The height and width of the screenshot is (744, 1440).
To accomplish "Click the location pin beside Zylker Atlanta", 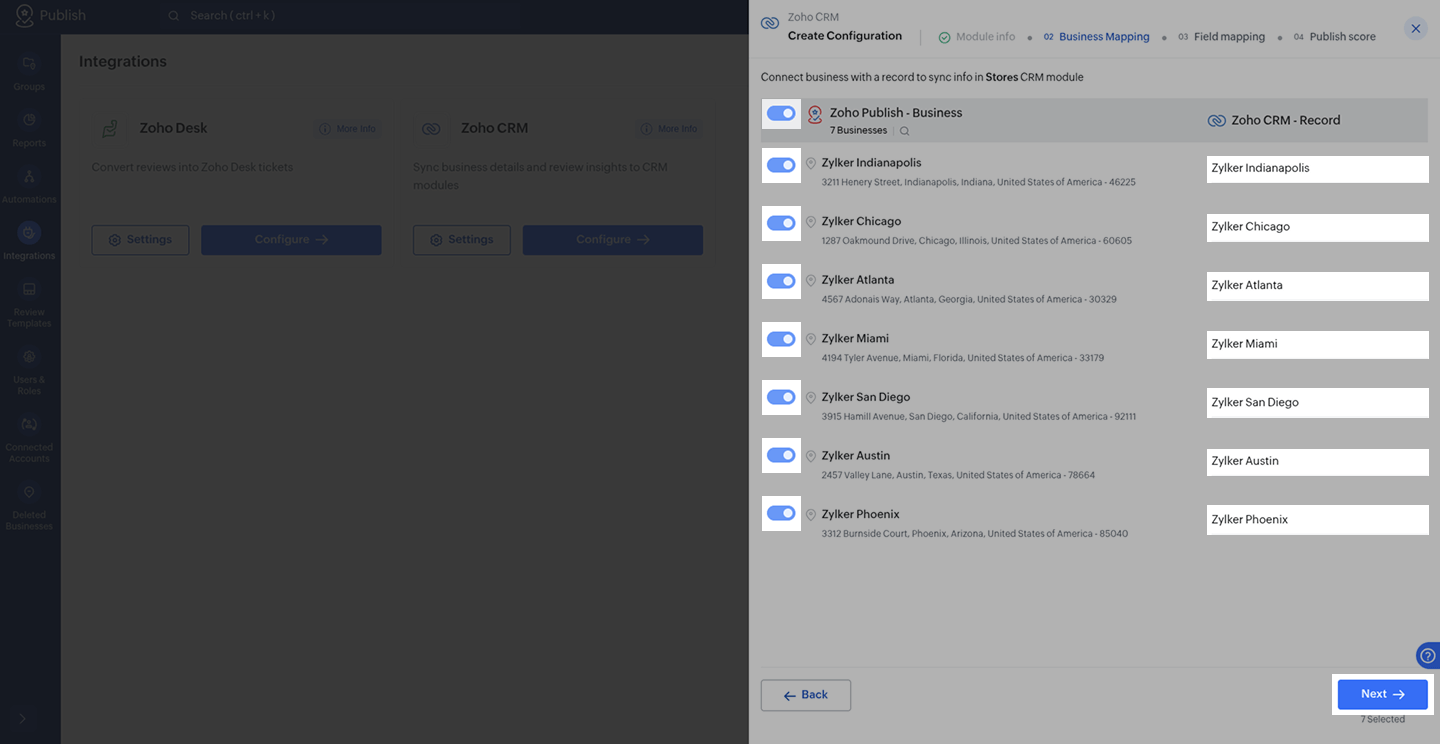I will (x=811, y=280).
